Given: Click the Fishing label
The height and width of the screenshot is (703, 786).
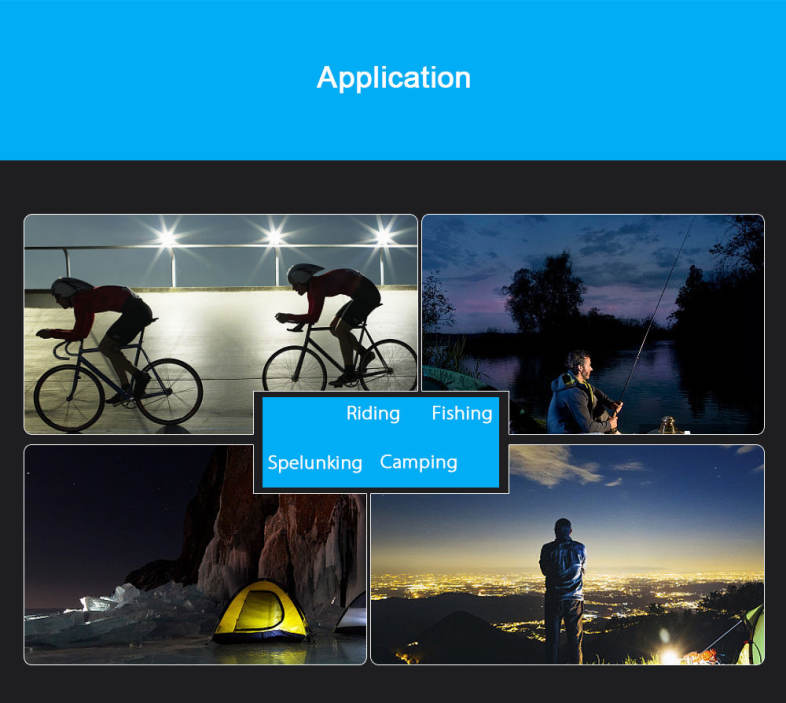Looking at the screenshot, I should [461, 413].
